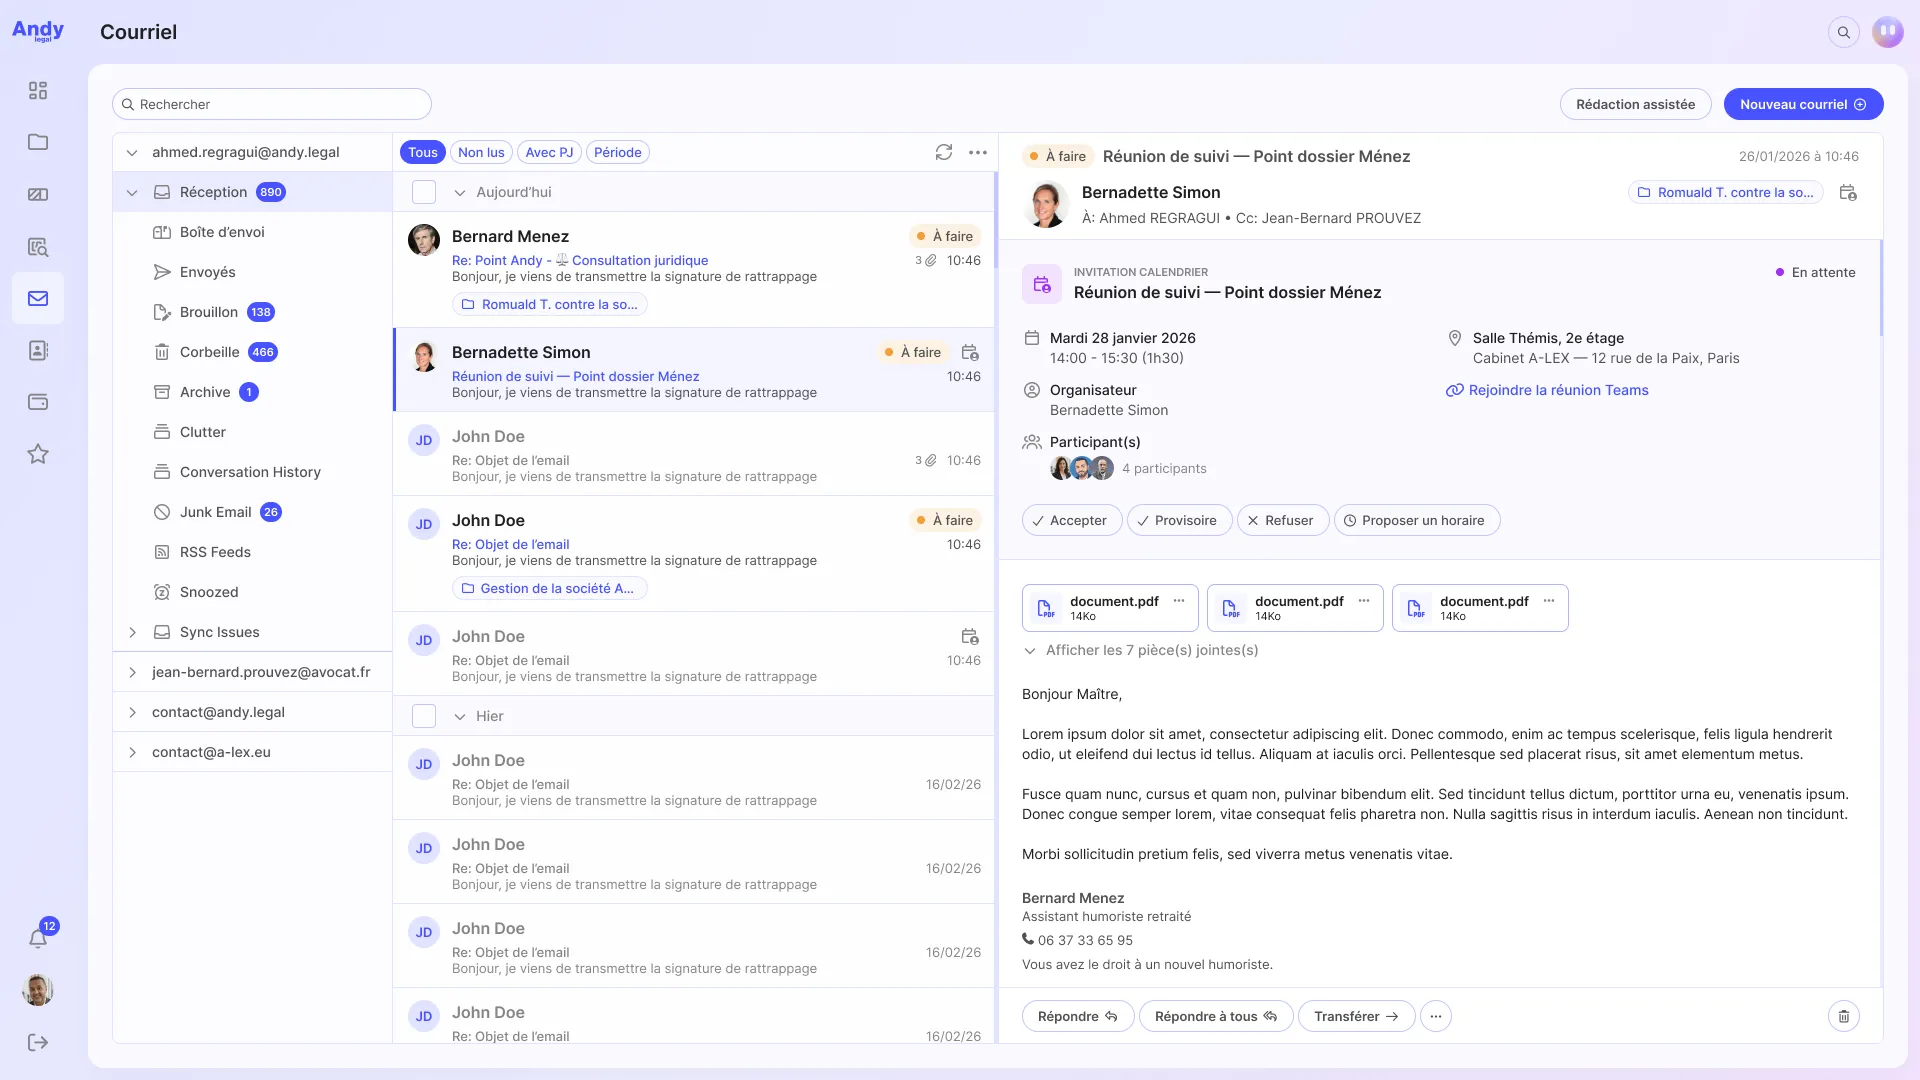This screenshot has width=1920, height=1080.
Task: Open options of the second document.pdf attachment
Action: click(1364, 601)
